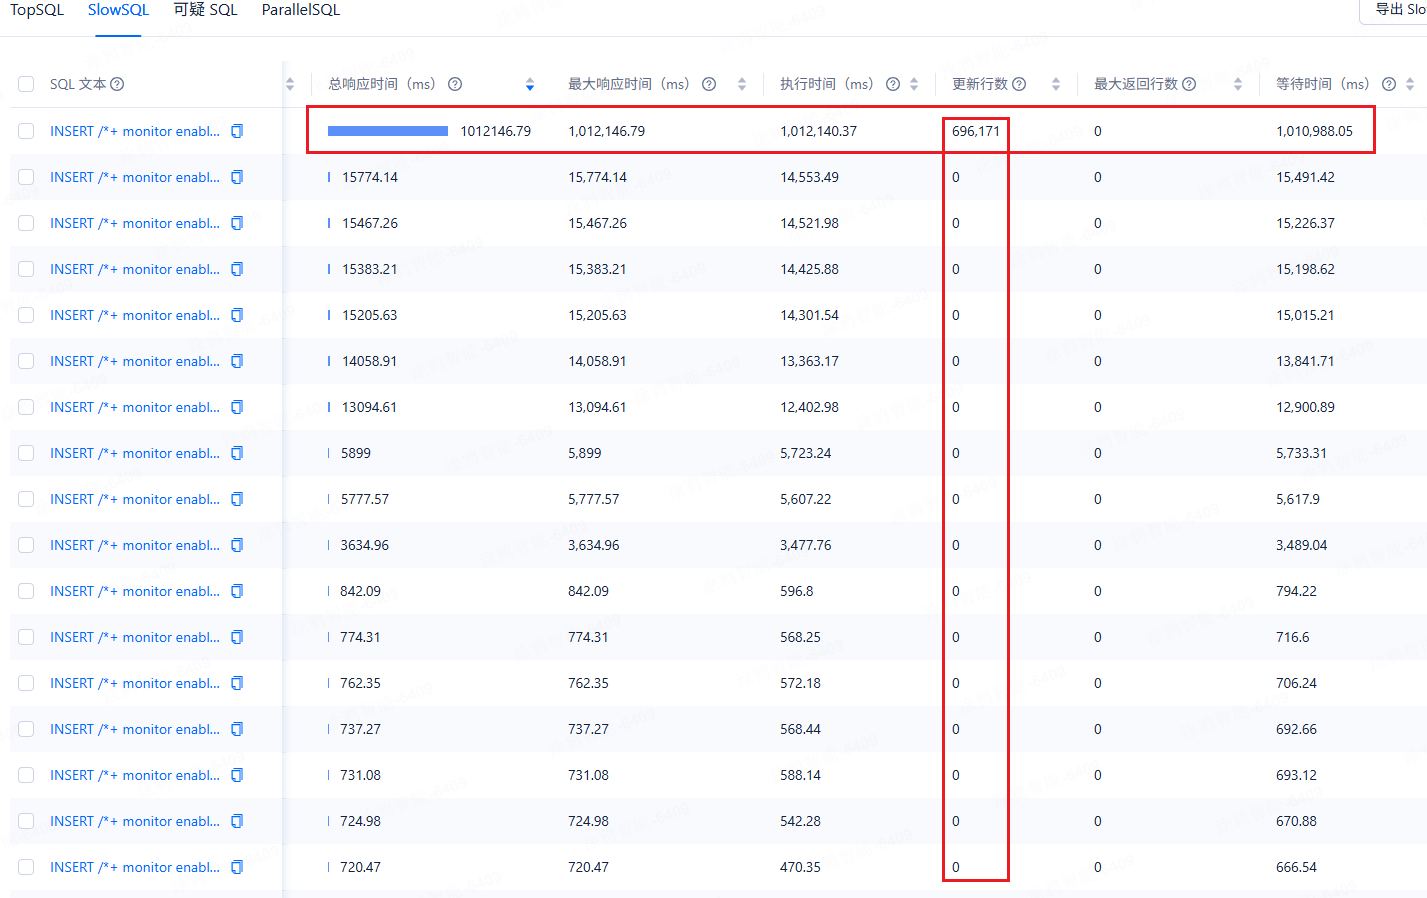Click the export button at top right
This screenshot has width=1427, height=898.
(x=1397, y=10)
